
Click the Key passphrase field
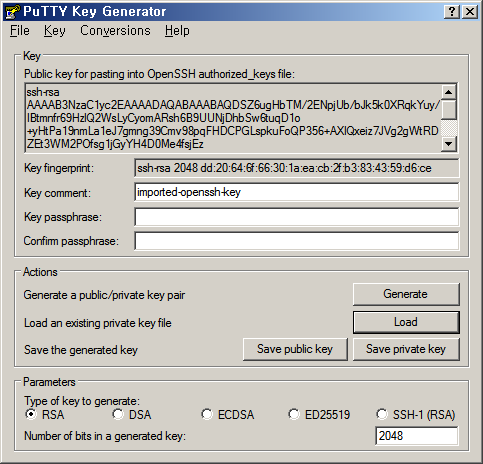coord(296,217)
